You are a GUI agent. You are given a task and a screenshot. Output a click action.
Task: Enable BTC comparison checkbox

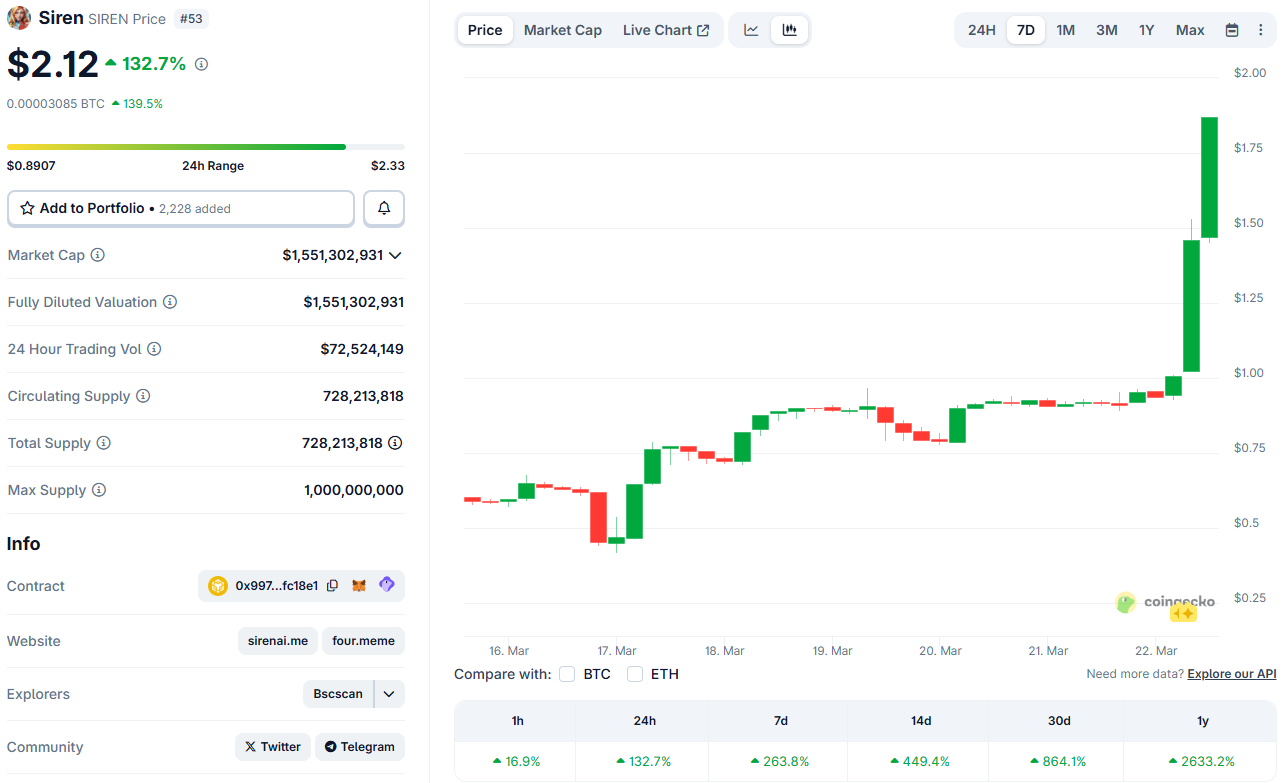(567, 674)
